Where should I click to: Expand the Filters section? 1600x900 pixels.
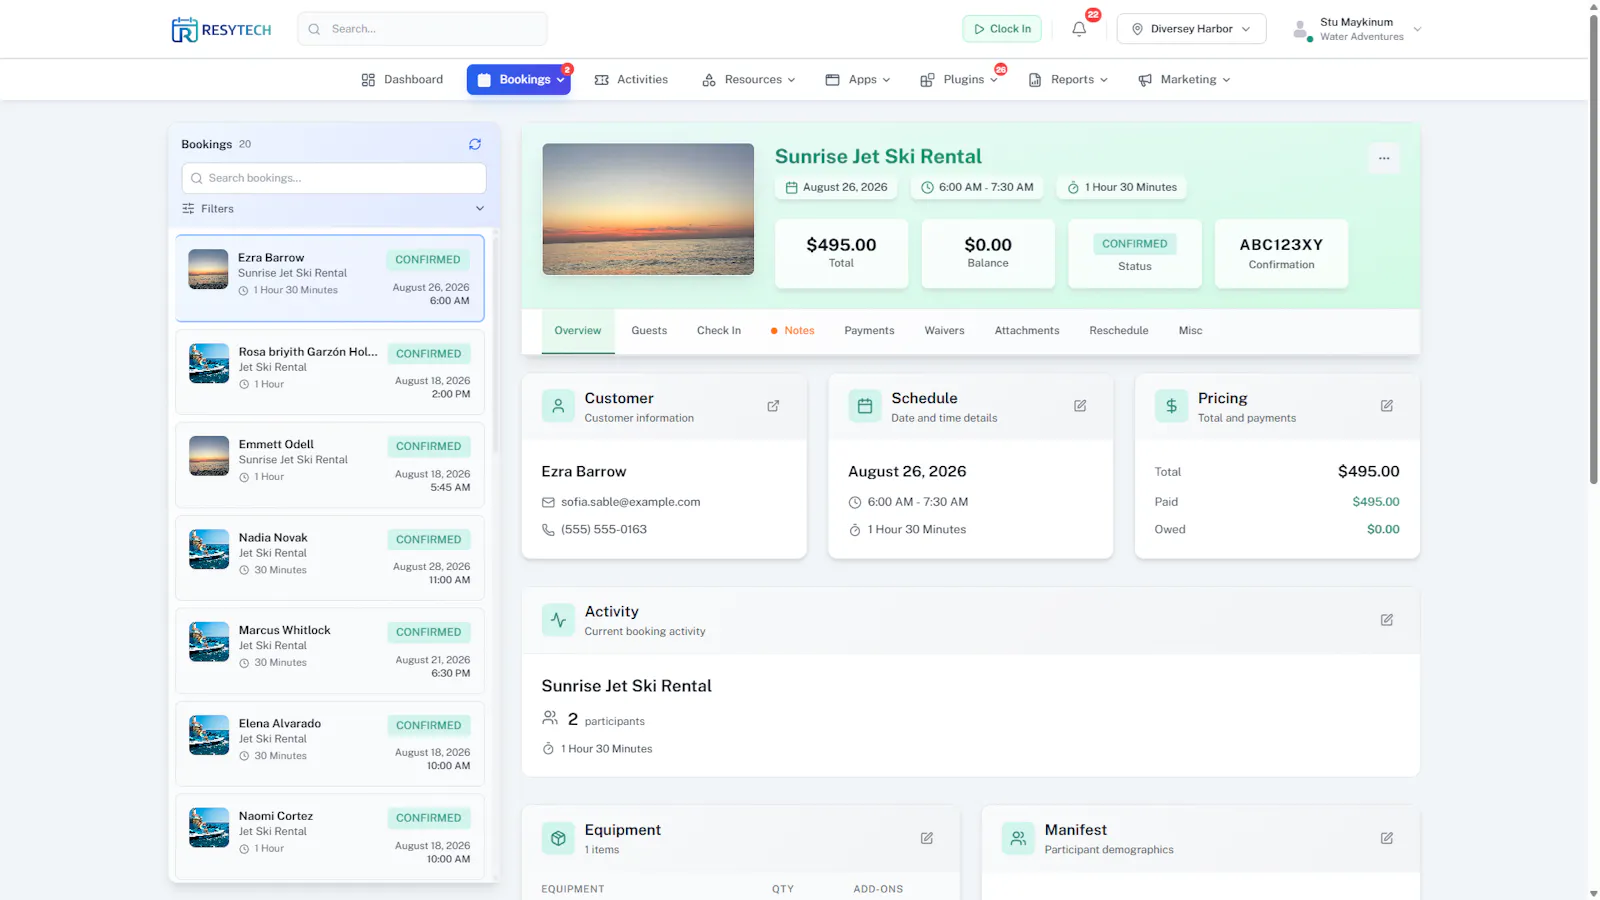333,209
